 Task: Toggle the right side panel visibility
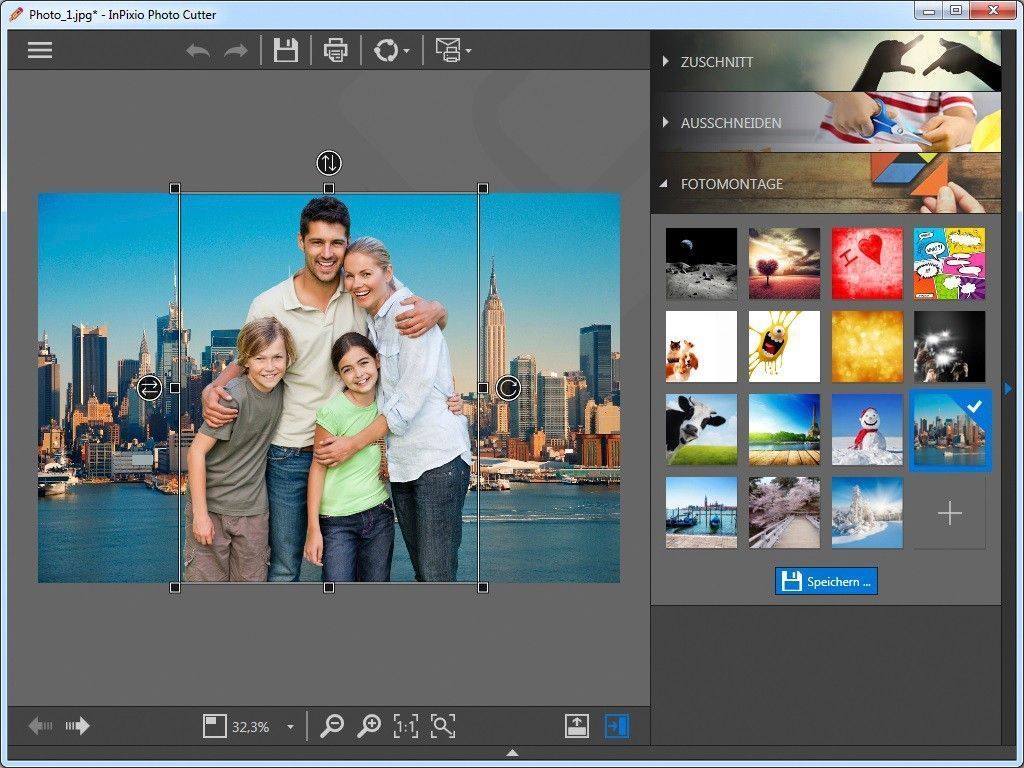[x=617, y=727]
